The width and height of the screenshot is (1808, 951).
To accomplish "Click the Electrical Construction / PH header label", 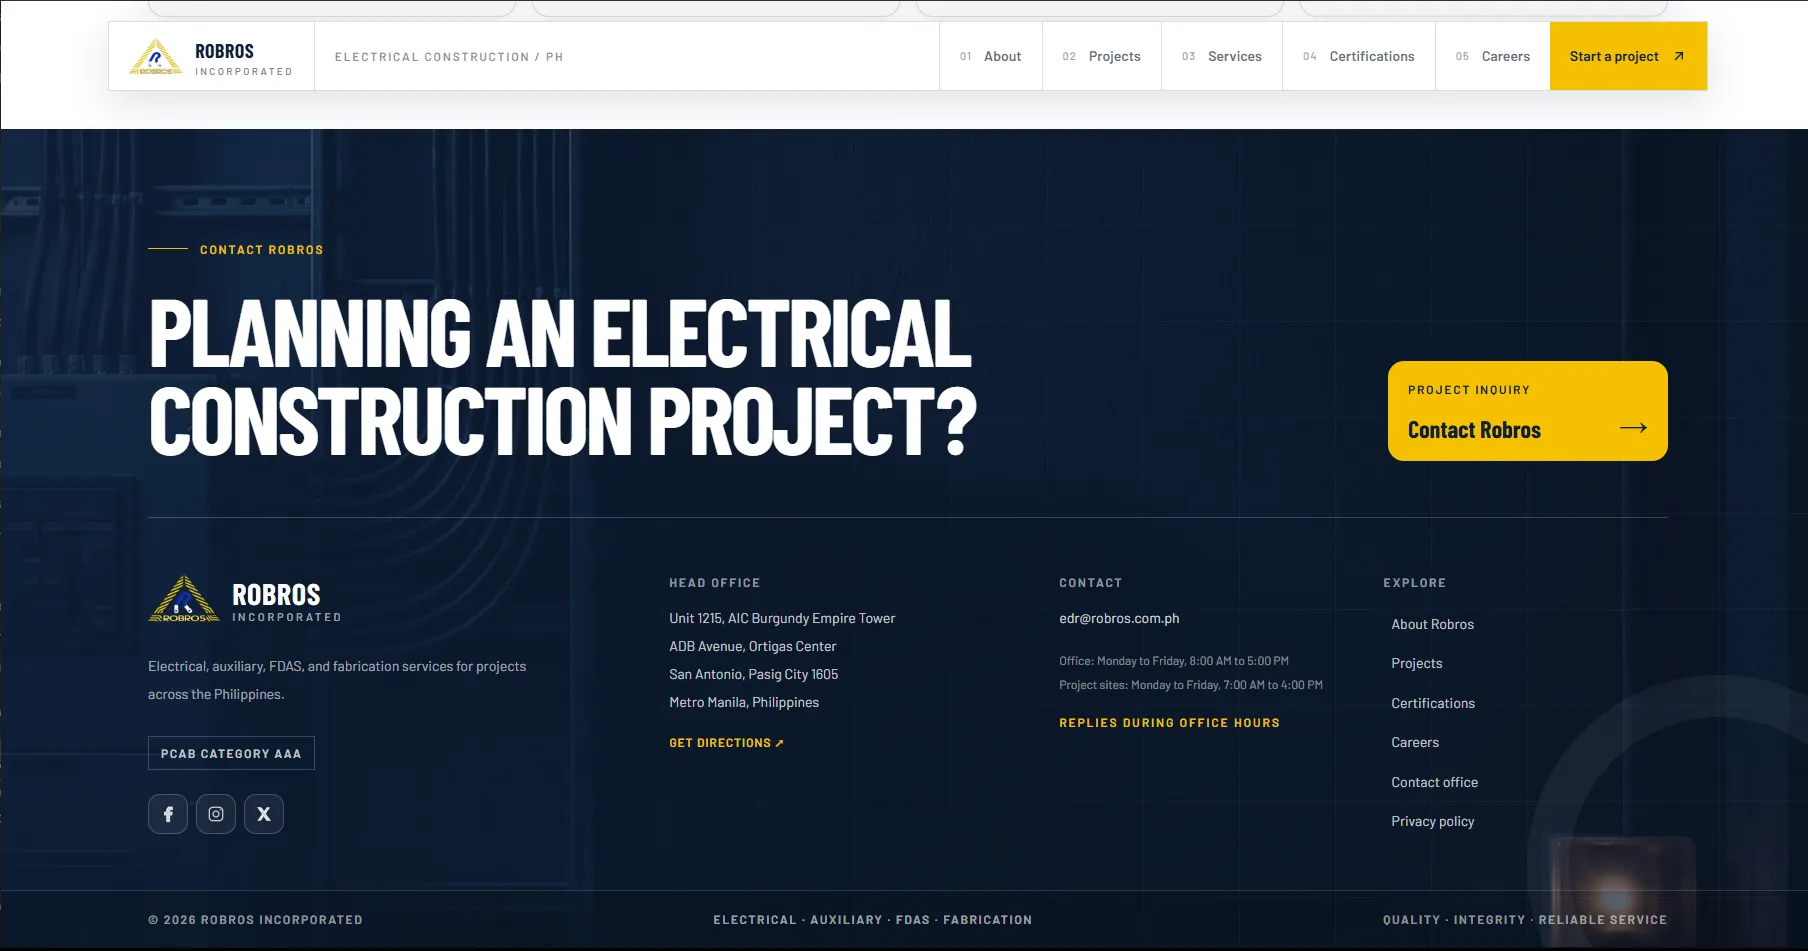I will click(449, 57).
